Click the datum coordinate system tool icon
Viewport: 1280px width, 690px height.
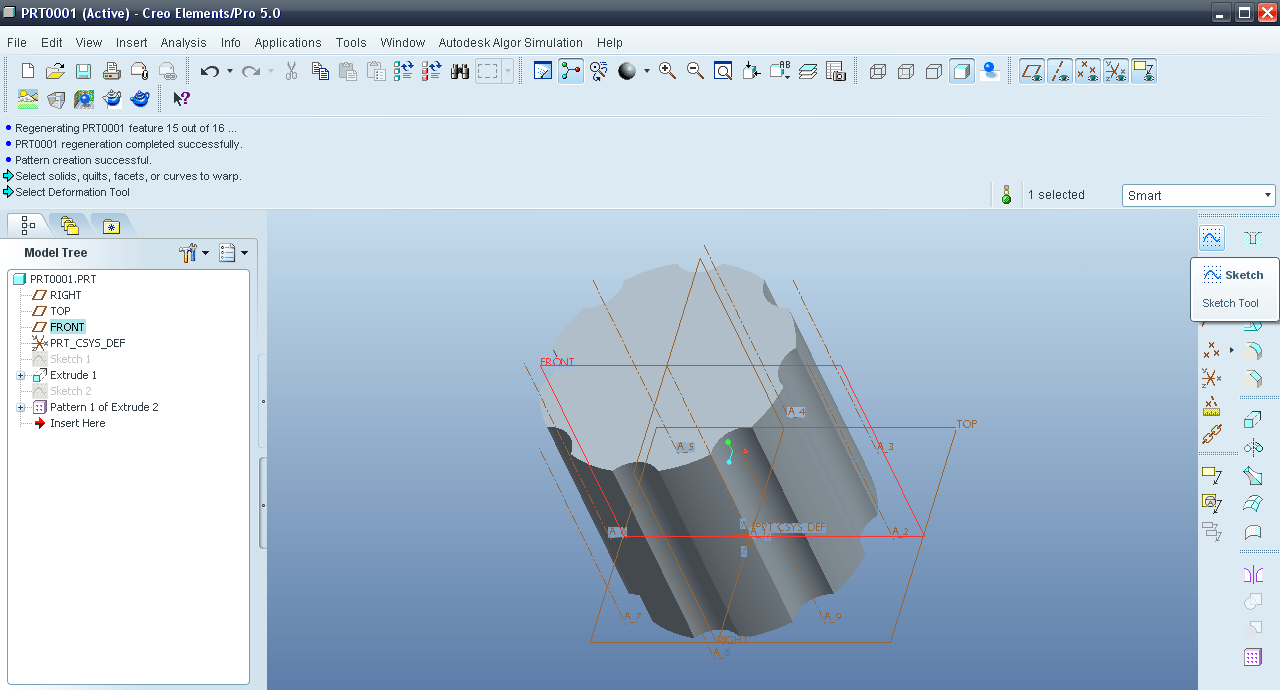1212,378
